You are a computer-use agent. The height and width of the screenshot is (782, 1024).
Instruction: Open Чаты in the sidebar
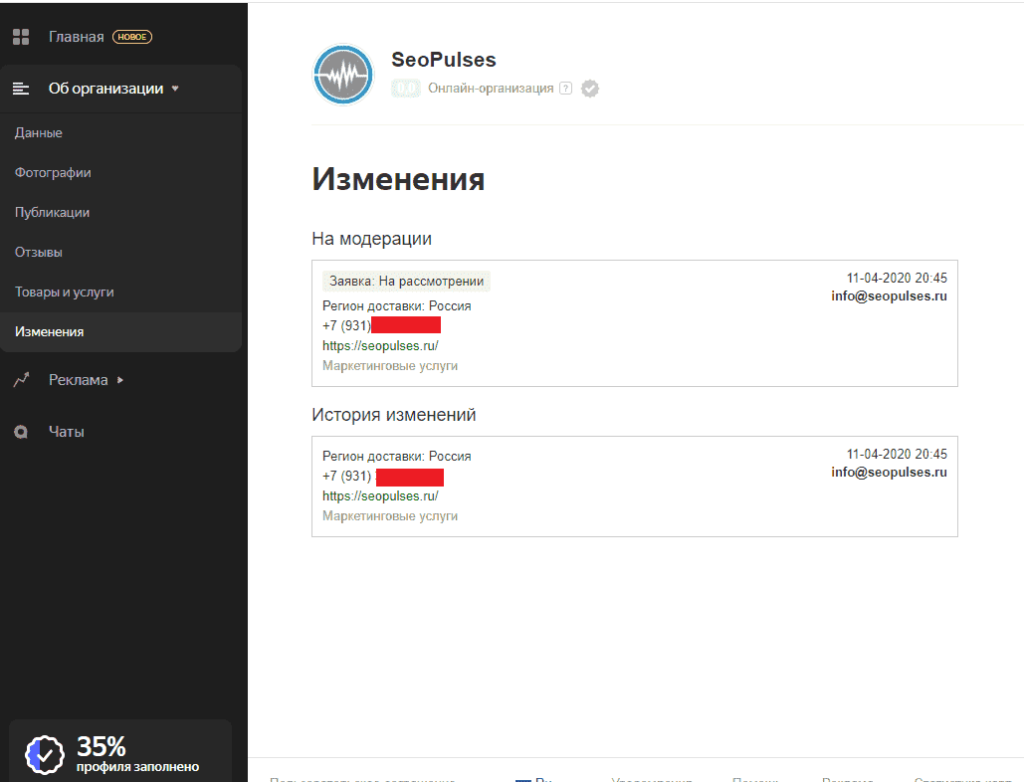point(66,432)
